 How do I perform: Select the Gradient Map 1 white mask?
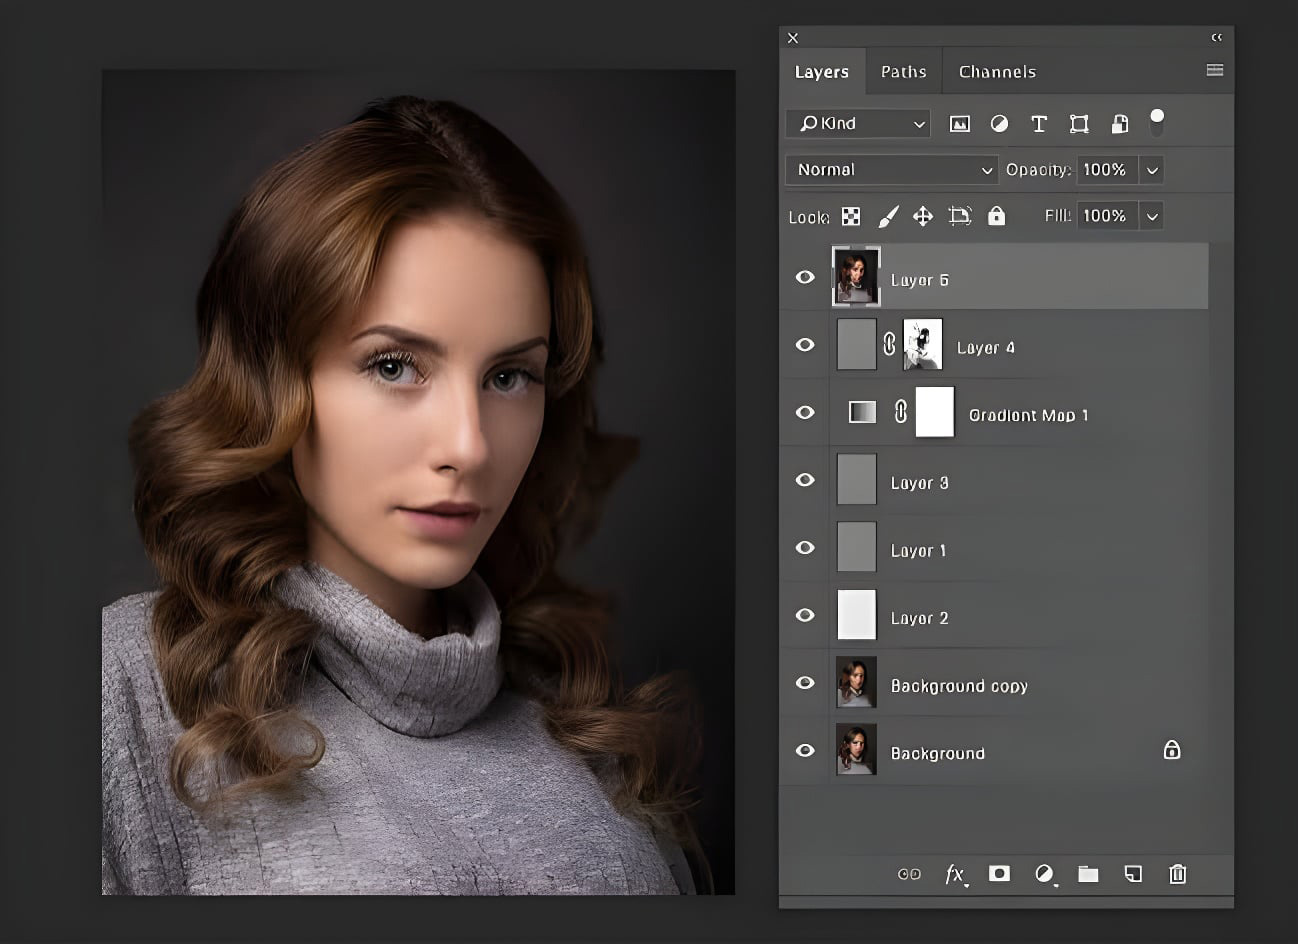tap(935, 412)
